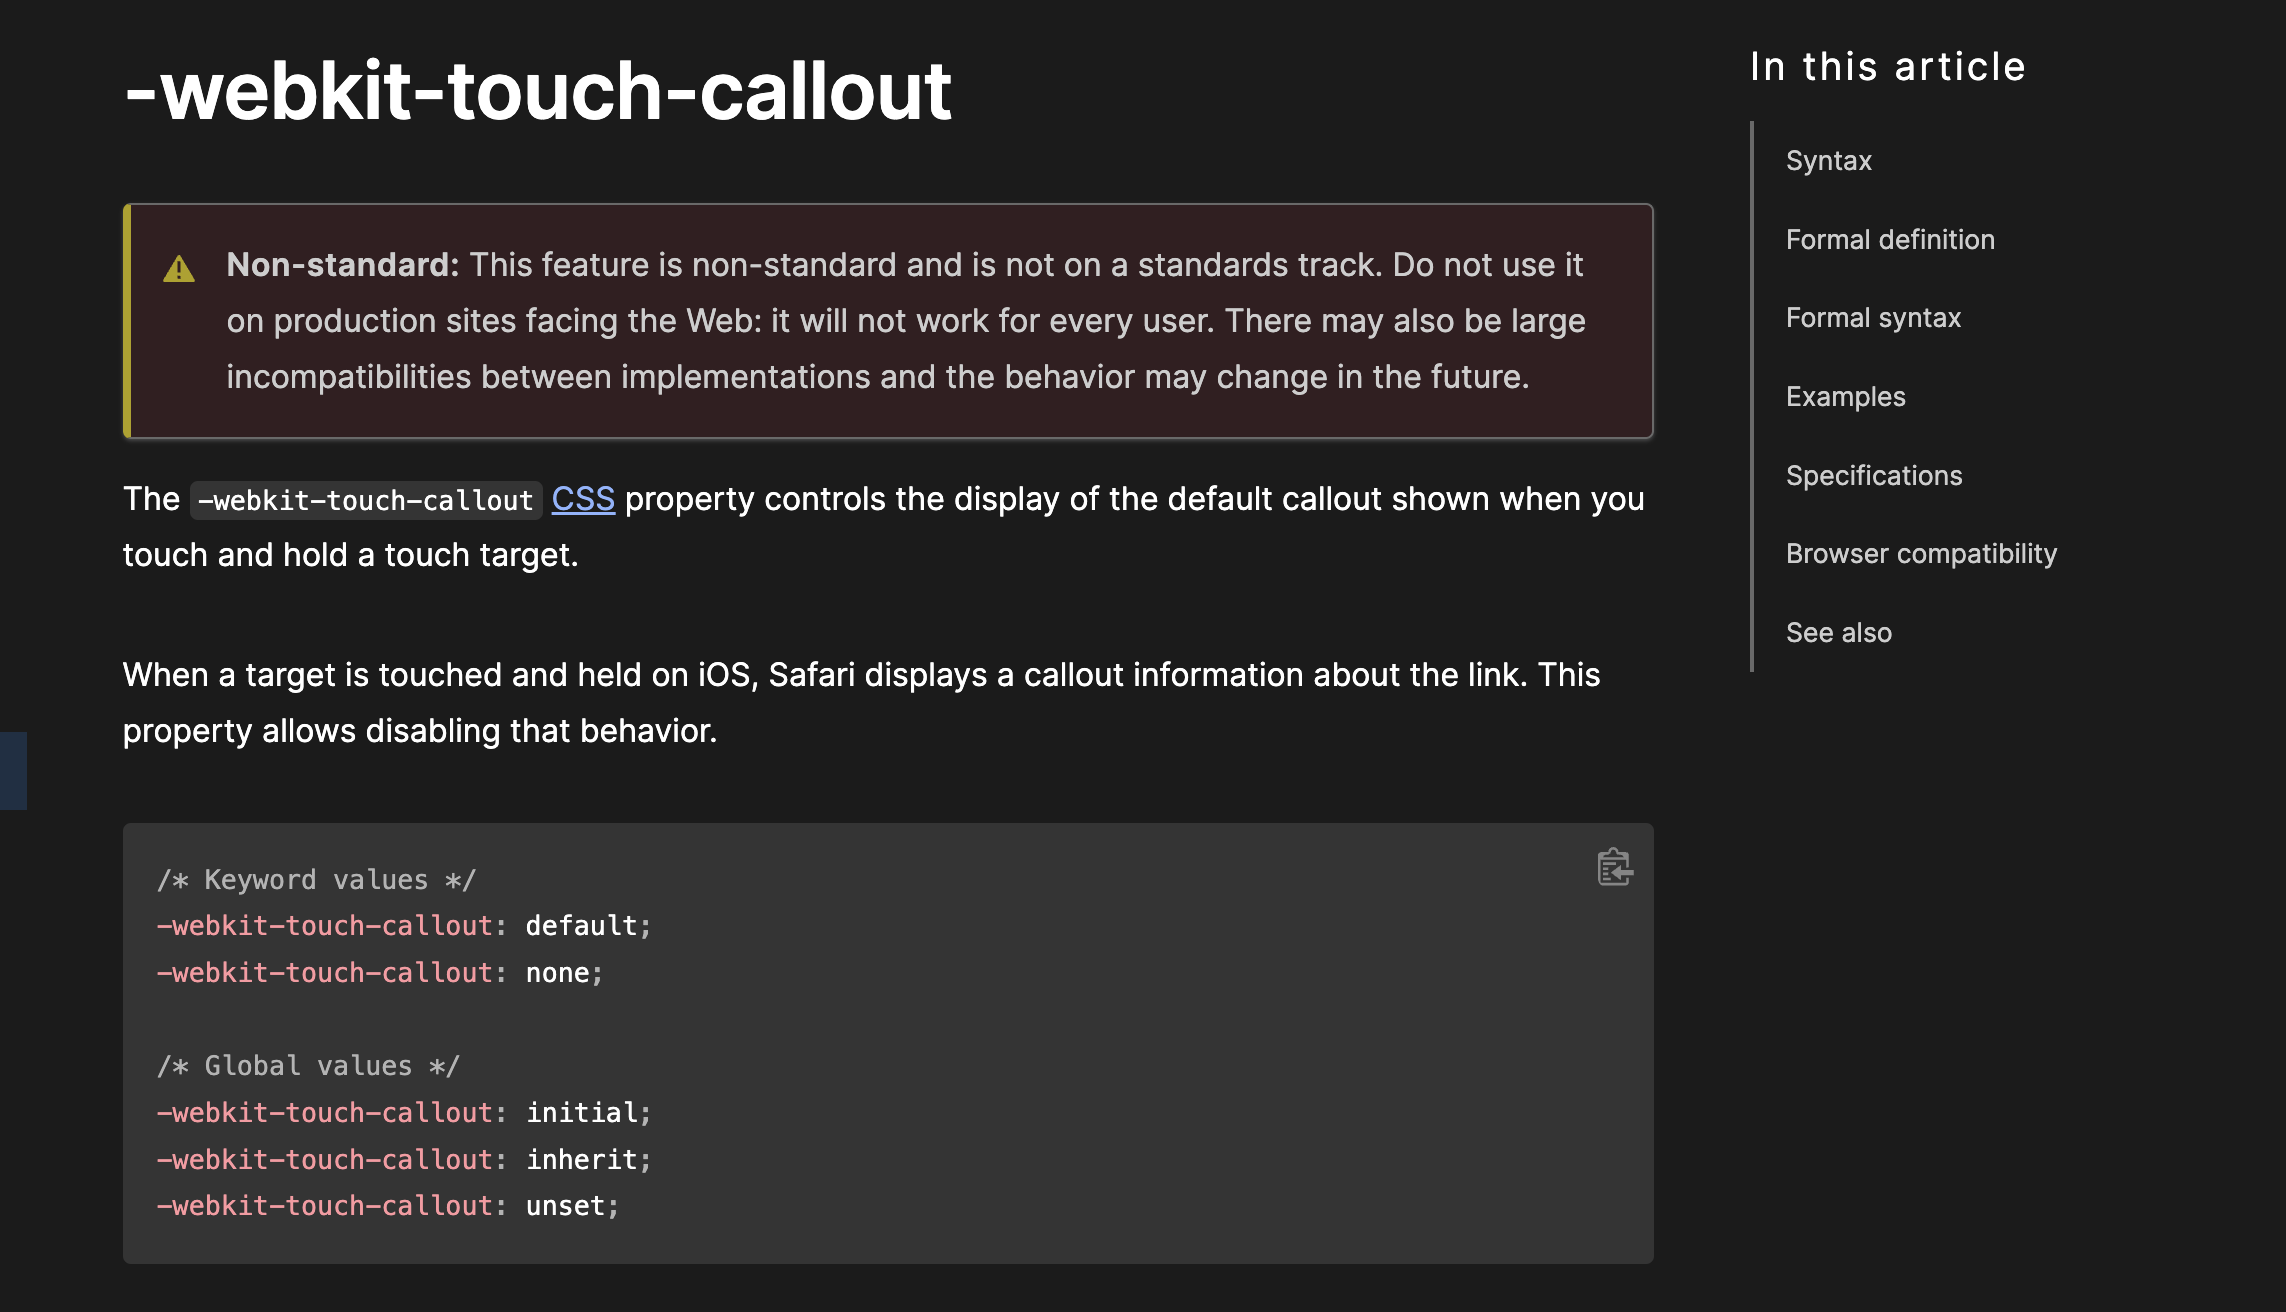Viewport: 2286px width, 1312px height.
Task: Click the 'Global values' code comment
Action: coord(308,1066)
